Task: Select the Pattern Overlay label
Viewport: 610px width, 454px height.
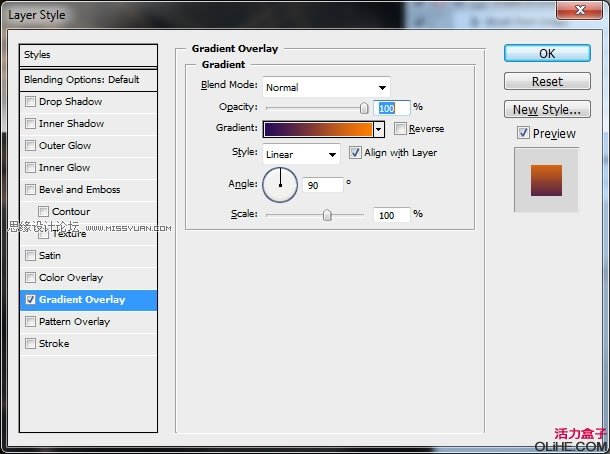Action: tap(74, 322)
